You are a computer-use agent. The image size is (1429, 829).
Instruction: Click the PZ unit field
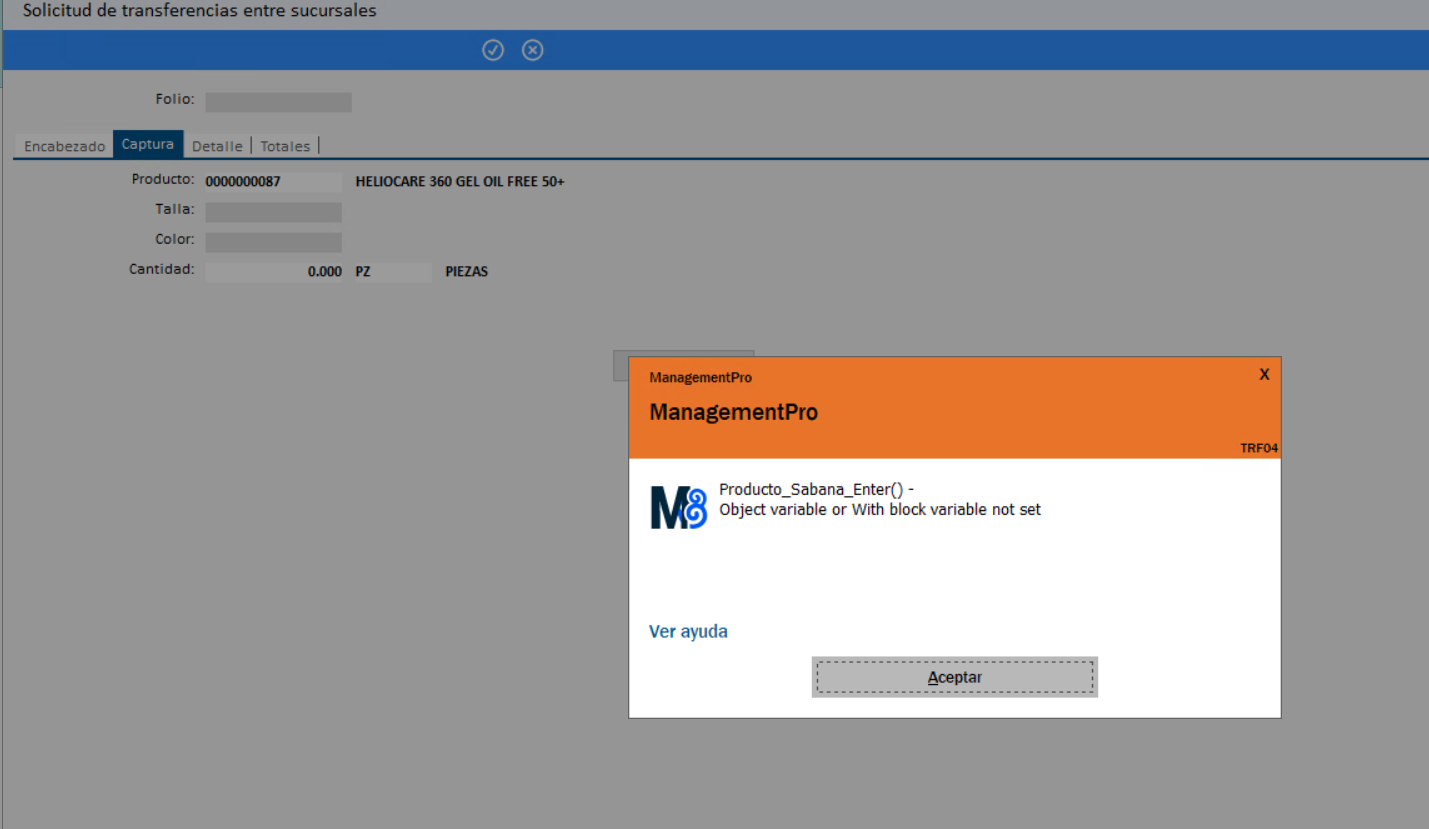click(392, 272)
